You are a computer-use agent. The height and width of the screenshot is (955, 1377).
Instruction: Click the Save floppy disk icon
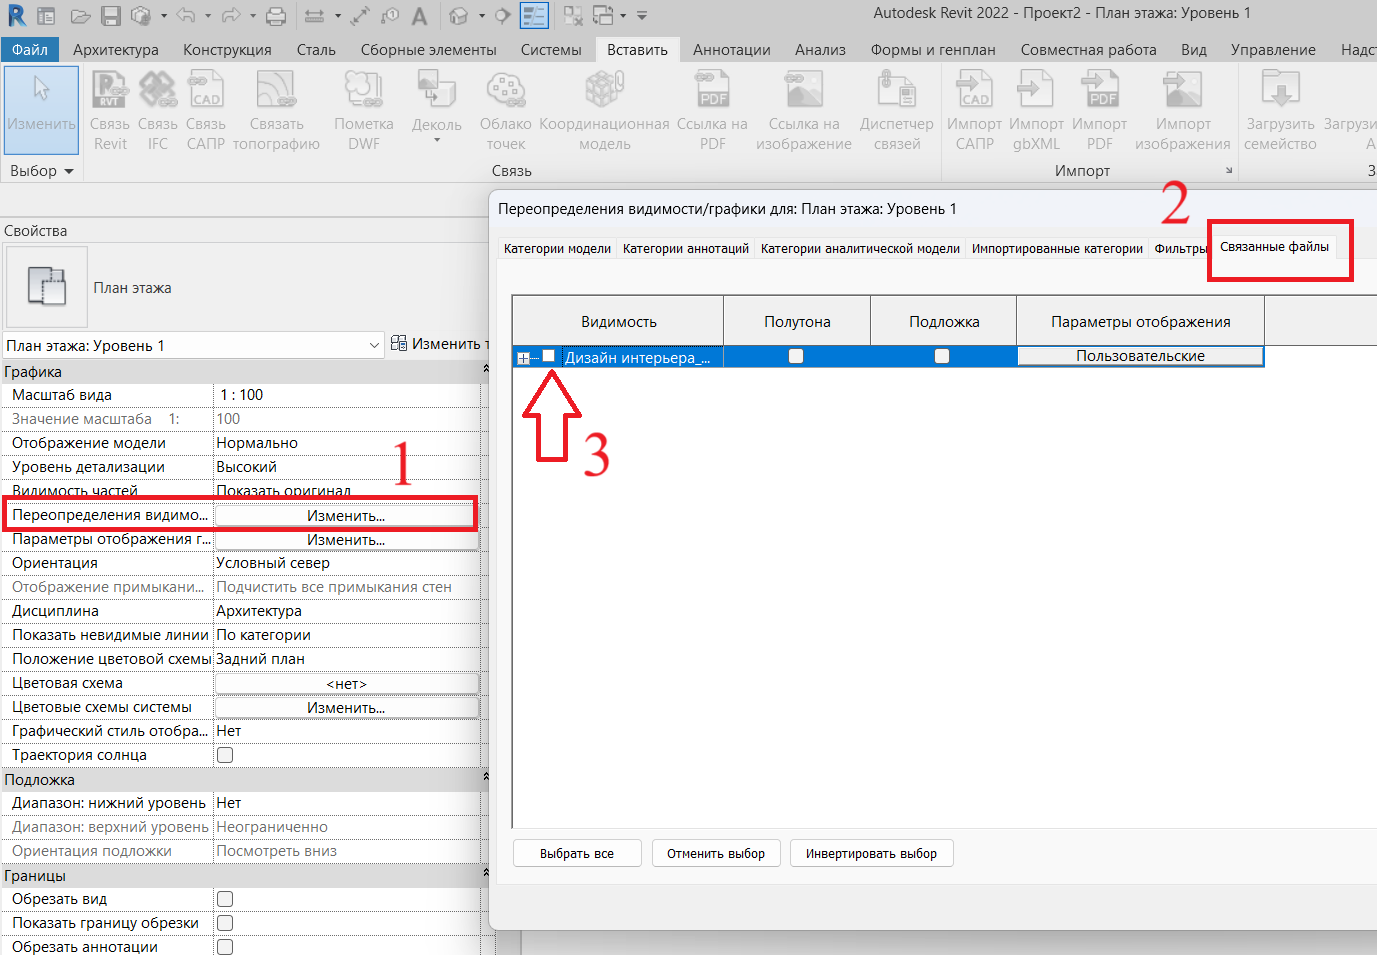111,16
